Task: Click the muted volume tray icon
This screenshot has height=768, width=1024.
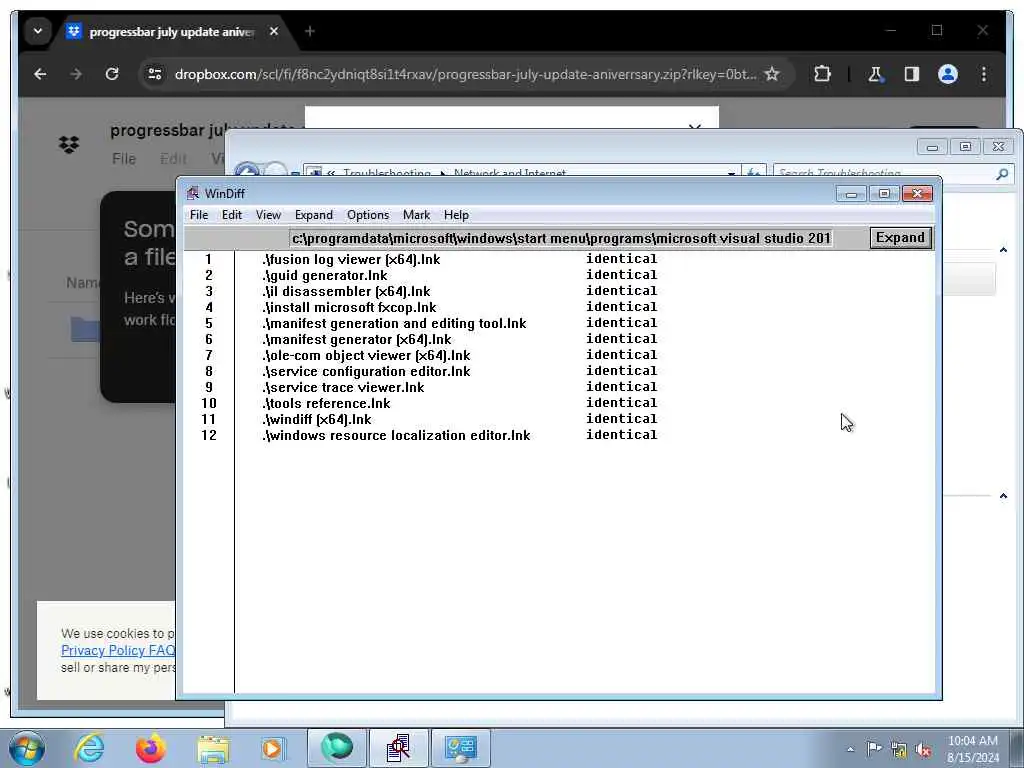Action: pyautogui.click(x=923, y=750)
